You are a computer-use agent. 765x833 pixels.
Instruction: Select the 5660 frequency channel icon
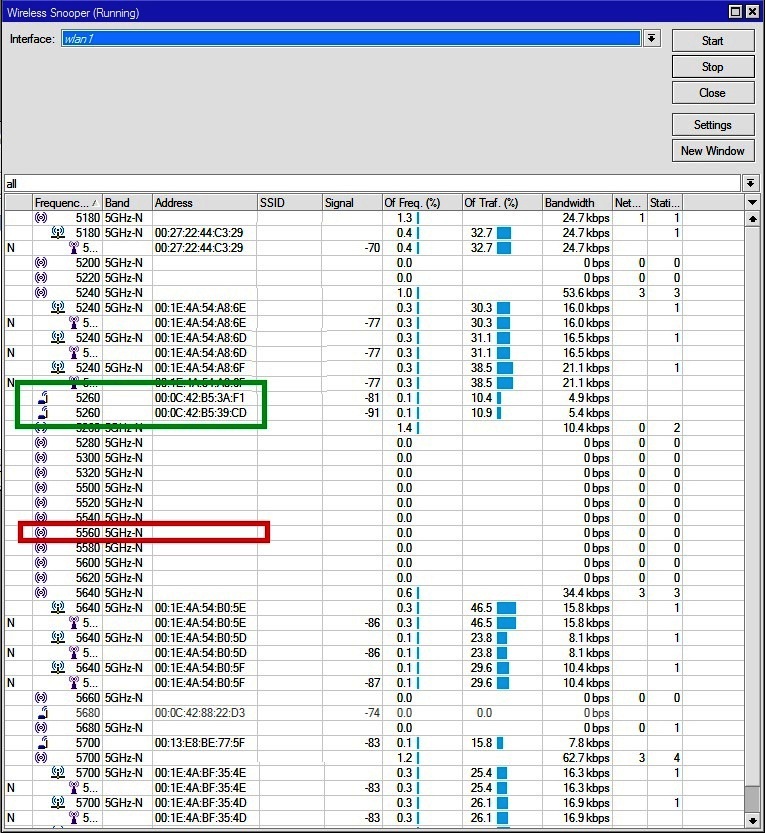click(41, 698)
